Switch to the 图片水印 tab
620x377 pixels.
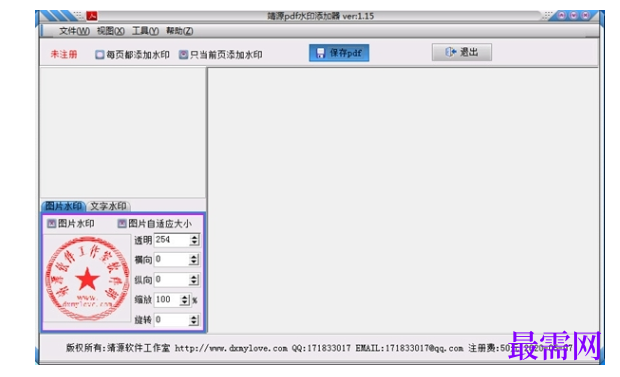click(x=63, y=206)
